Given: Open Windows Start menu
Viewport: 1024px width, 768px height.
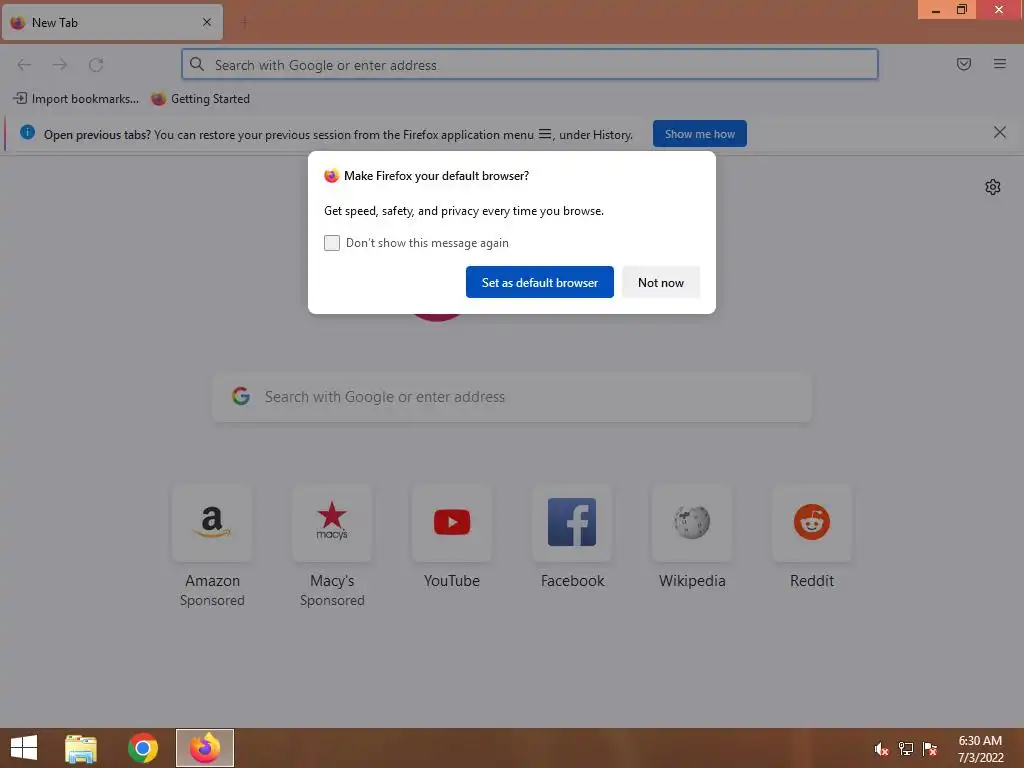Looking at the screenshot, I should 24,748.
